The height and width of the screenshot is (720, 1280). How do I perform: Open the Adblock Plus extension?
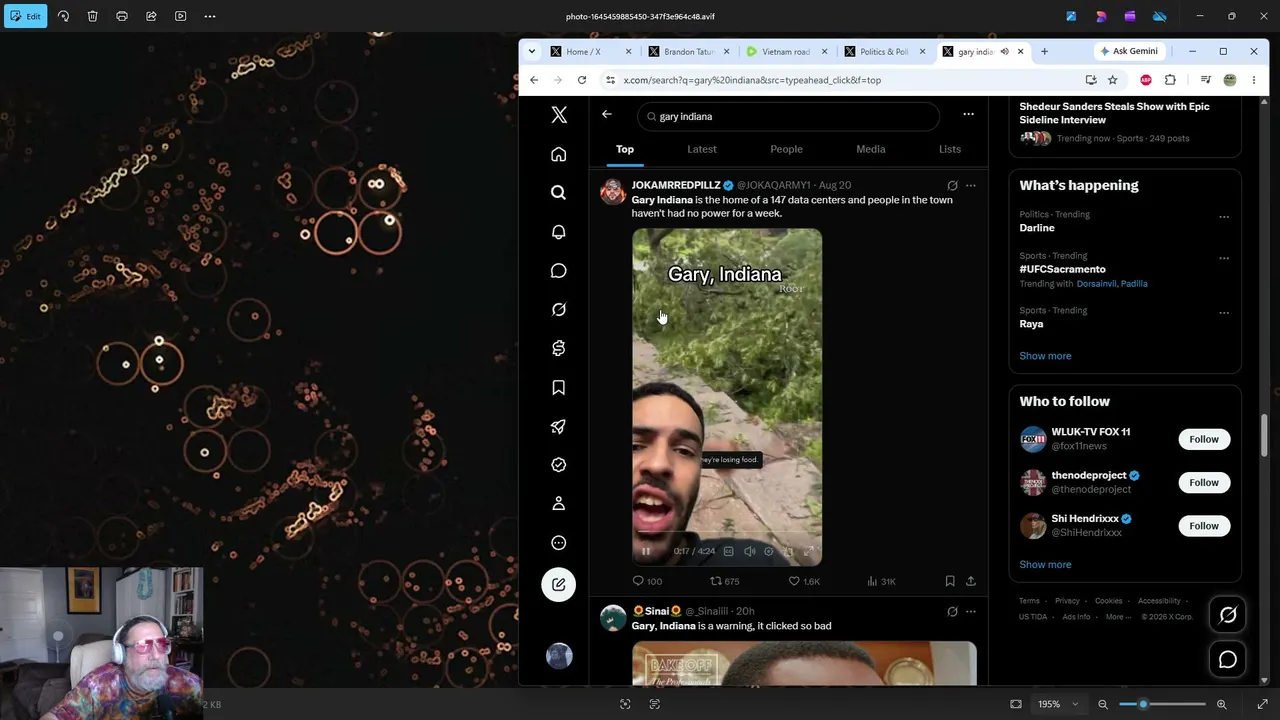1146,80
